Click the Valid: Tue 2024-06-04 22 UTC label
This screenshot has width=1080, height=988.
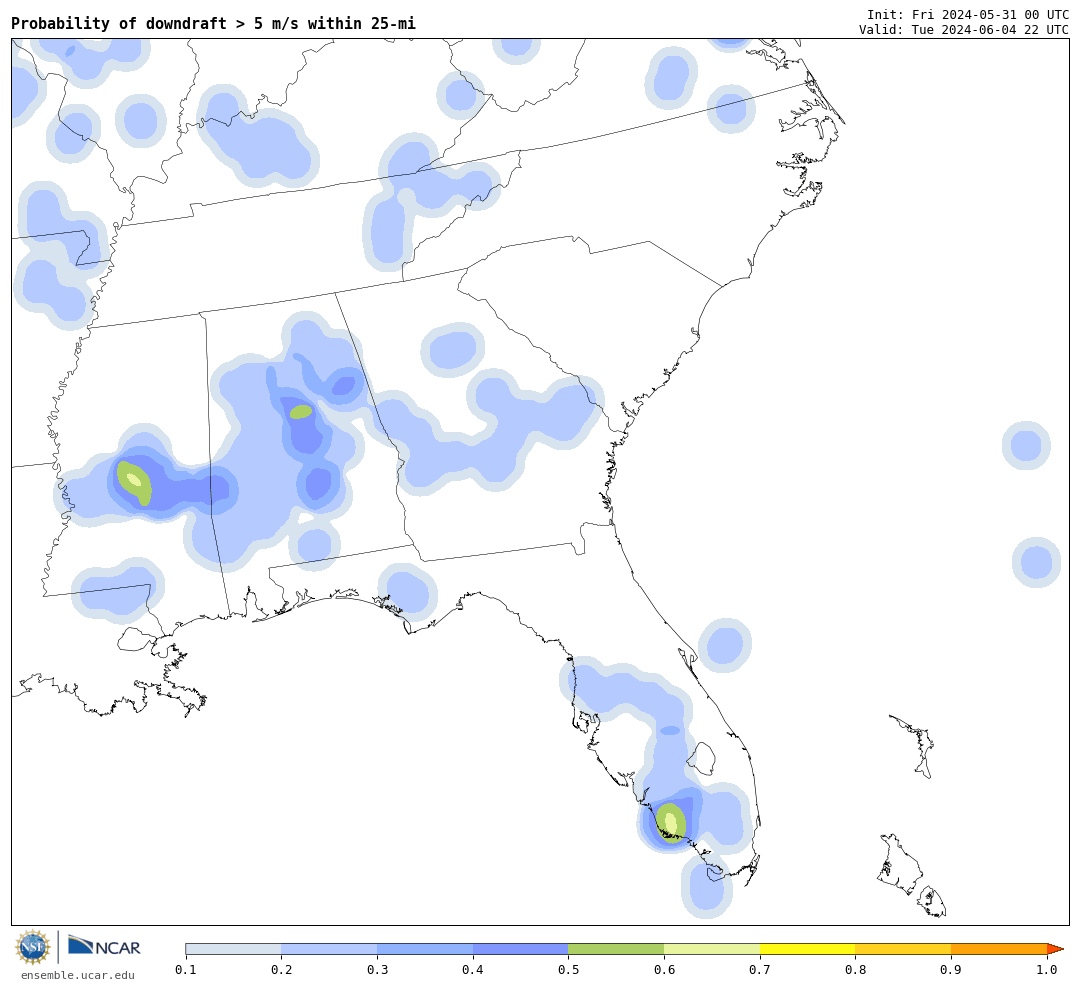[x=964, y=30]
